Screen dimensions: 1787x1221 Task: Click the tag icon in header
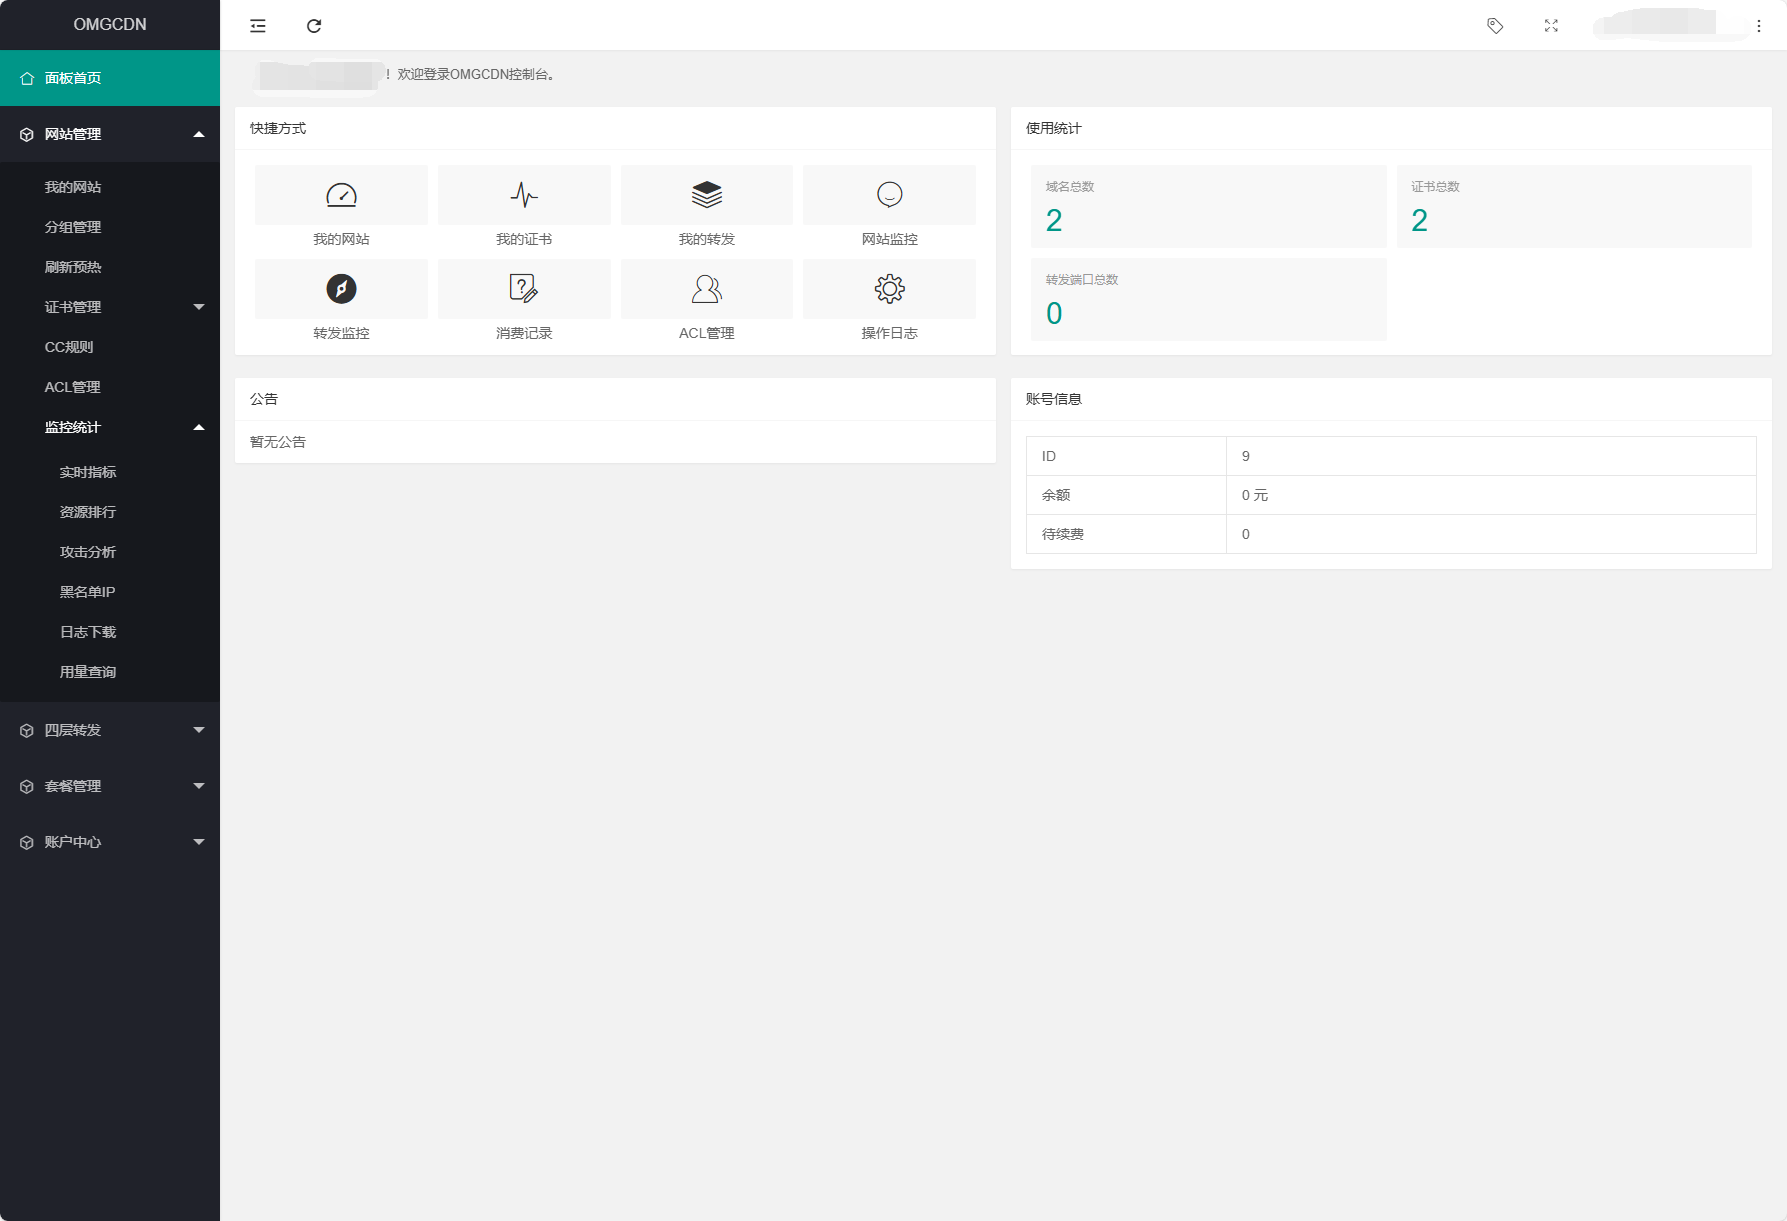point(1495,26)
